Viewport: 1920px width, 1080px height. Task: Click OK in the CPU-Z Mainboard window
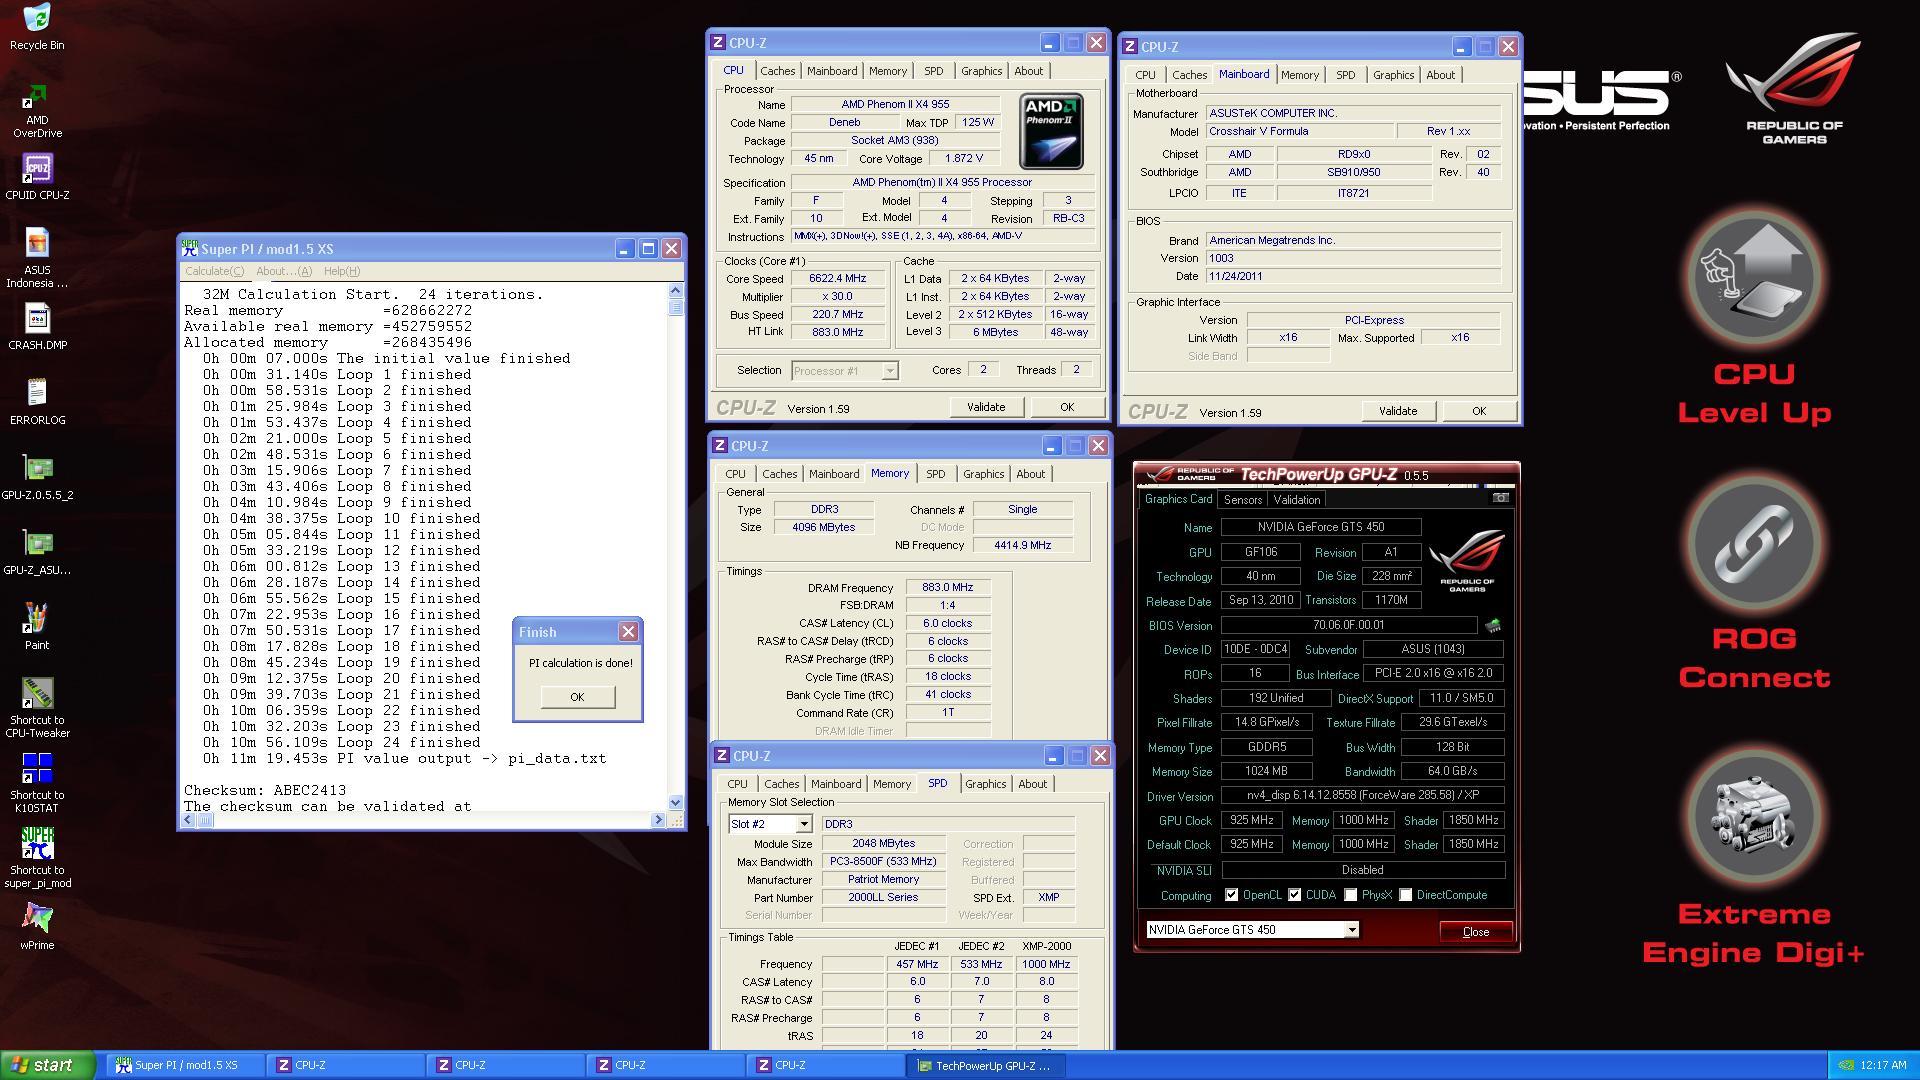(1479, 411)
